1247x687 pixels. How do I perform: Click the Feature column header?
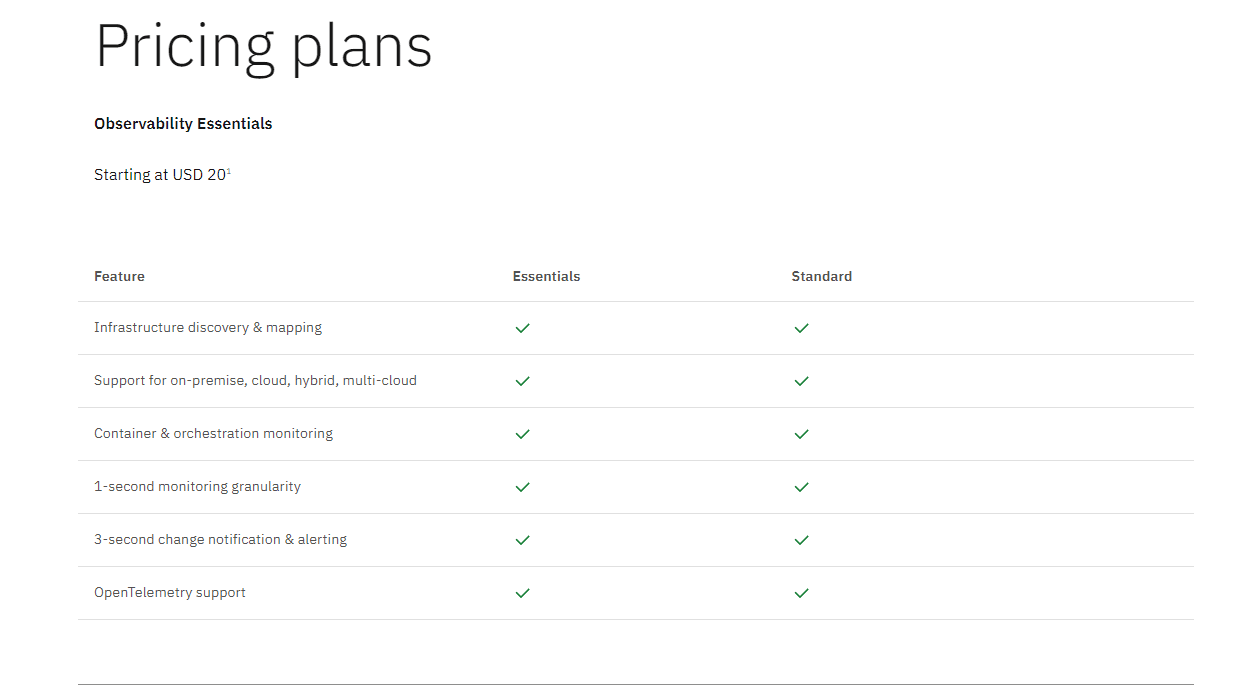(119, 276)
